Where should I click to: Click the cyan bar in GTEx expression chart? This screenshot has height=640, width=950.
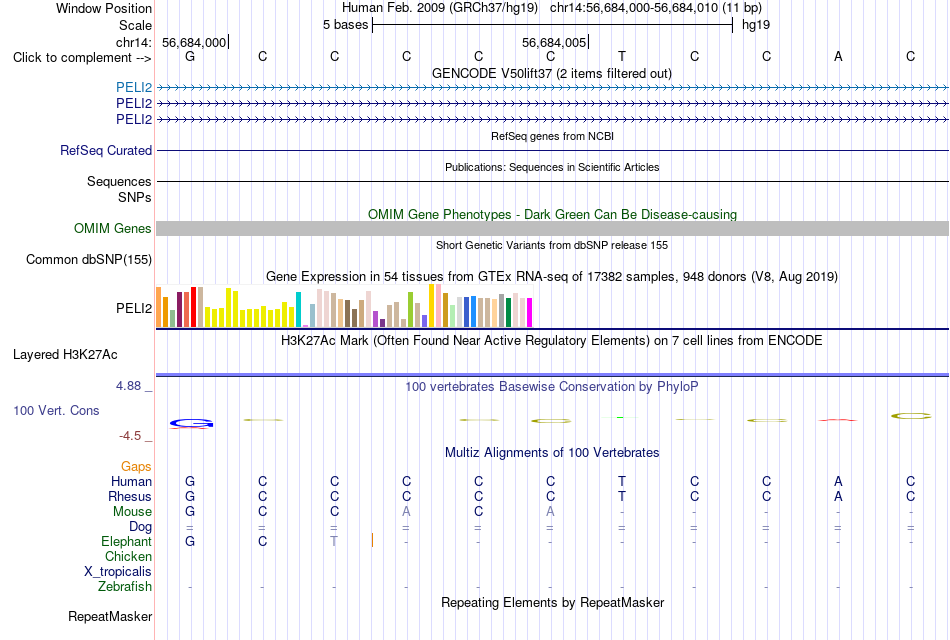pyautogui.click(x=298, y=310)
